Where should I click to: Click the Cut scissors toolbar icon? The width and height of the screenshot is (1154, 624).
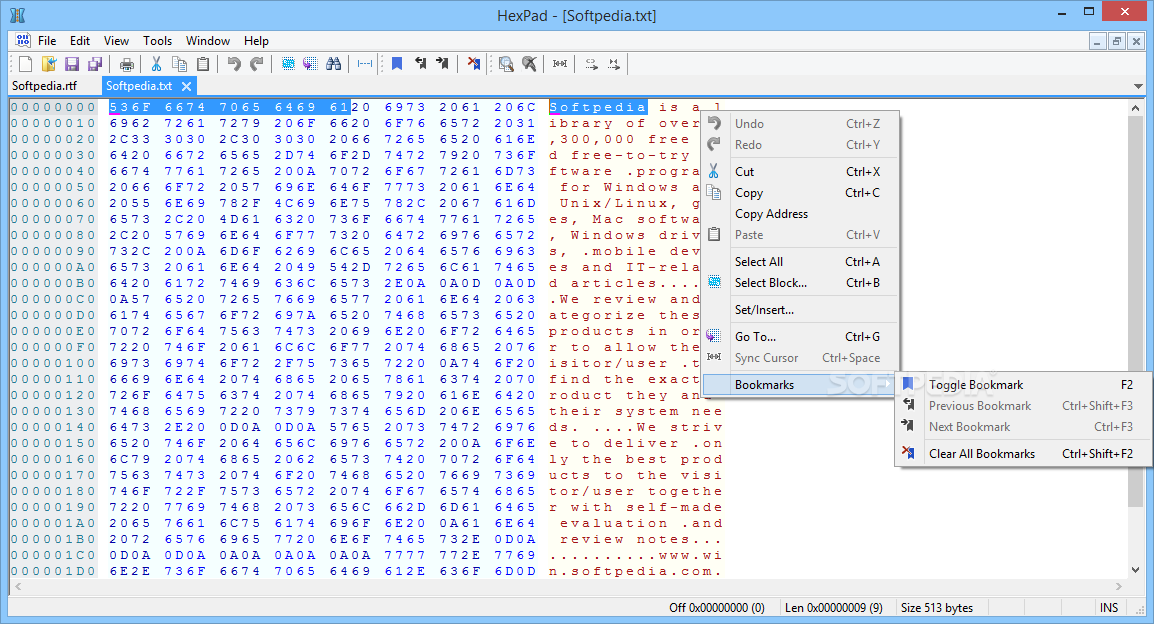click(156, 64)
